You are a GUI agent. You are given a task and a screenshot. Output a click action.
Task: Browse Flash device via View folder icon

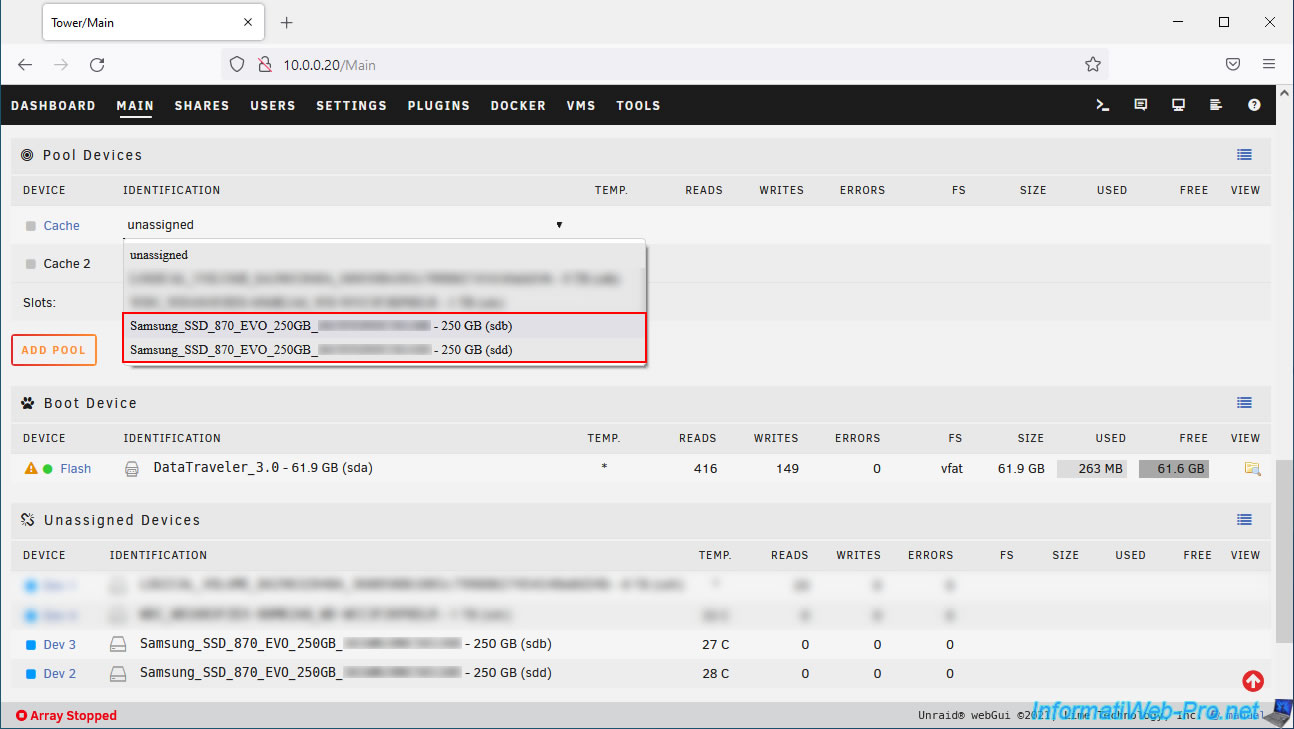[1252, 468]
